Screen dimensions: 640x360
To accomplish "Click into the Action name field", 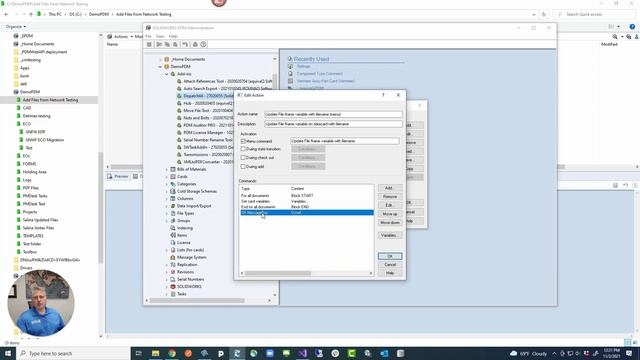I will click(x=333, y=114).
